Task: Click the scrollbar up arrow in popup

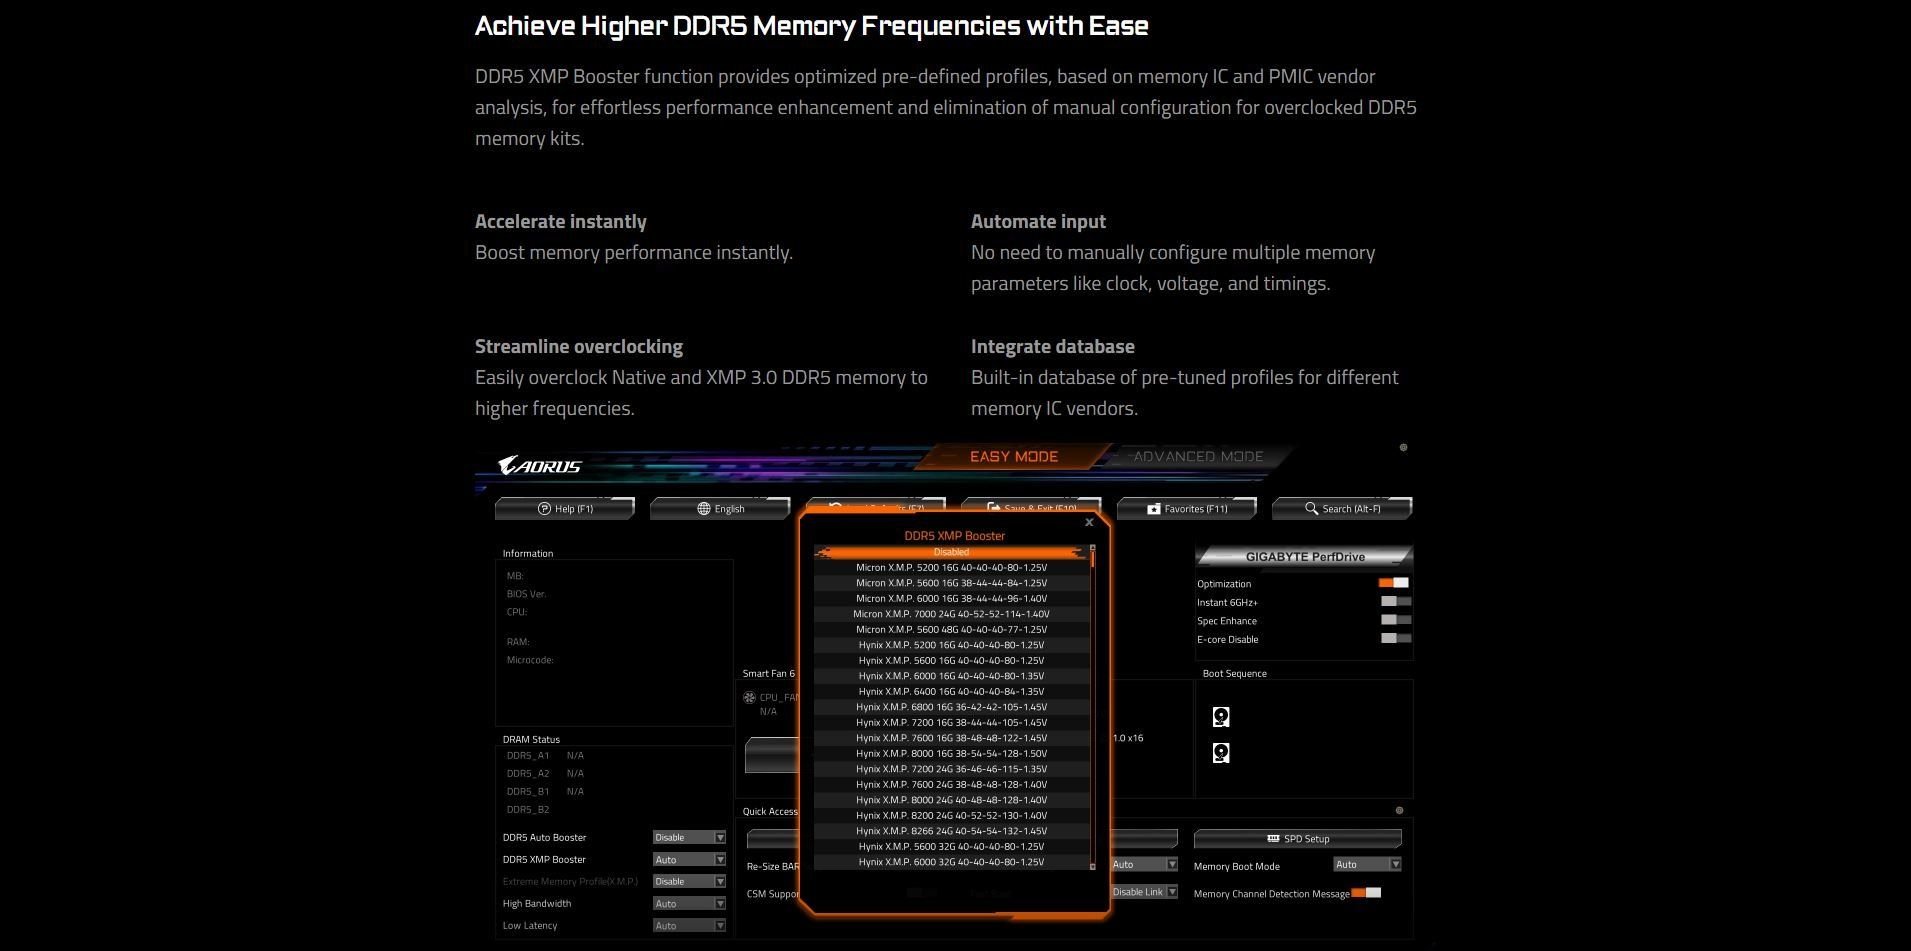Action: [1093, 548]
